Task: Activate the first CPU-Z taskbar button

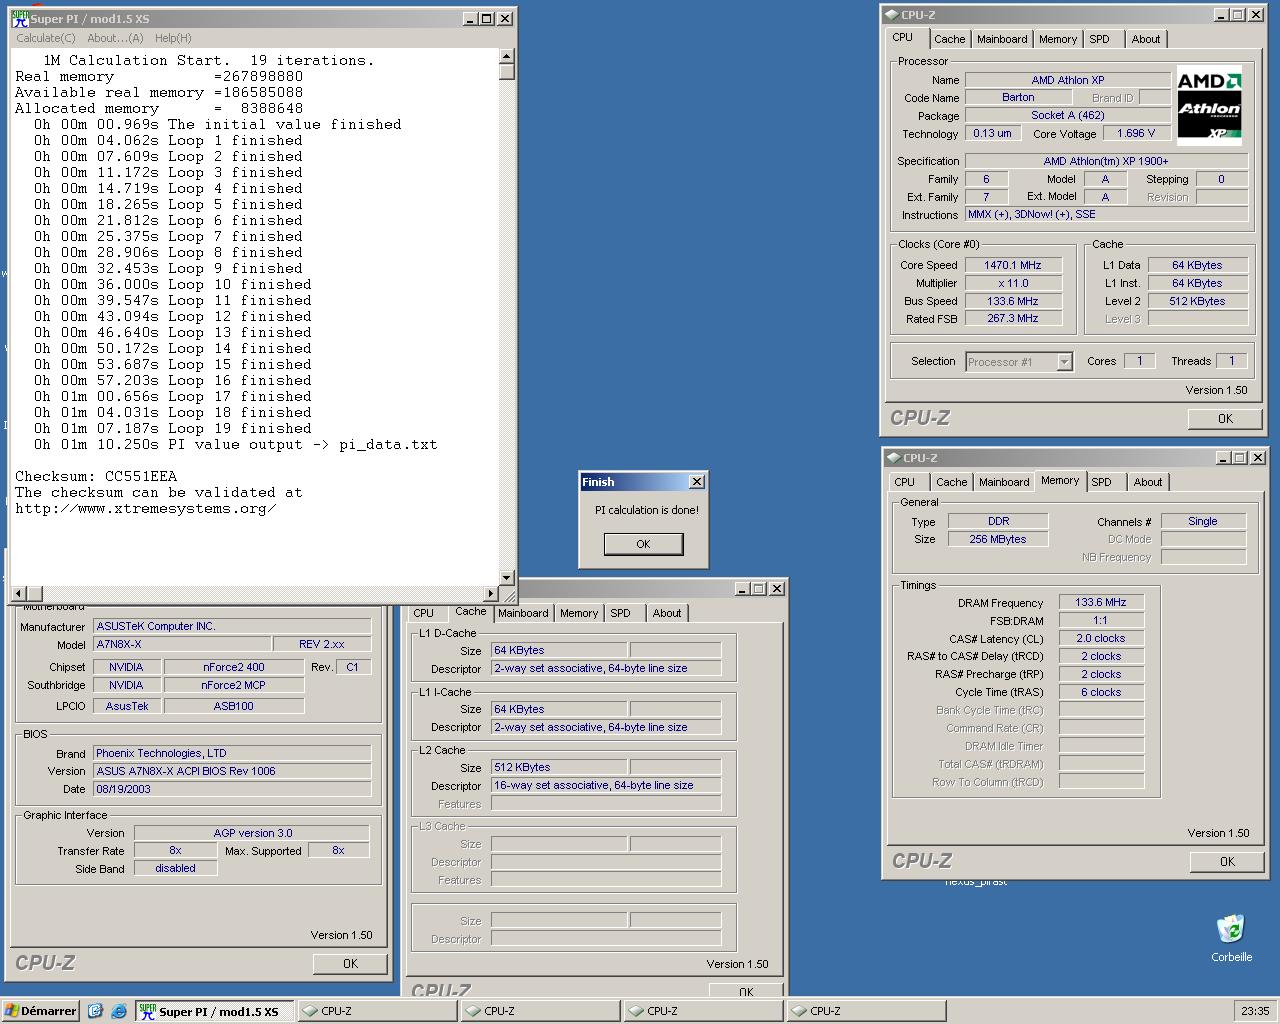Action: click(x=378, y=1011)
